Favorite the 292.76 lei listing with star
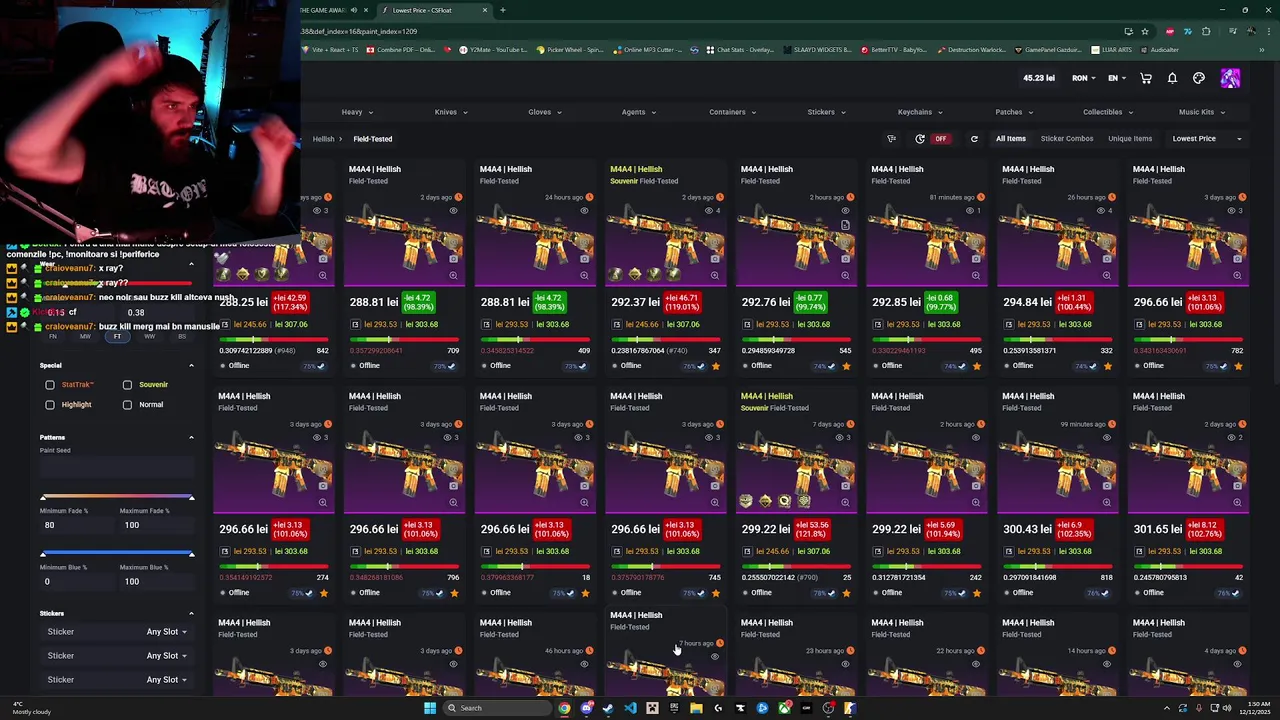 (846, 366)
